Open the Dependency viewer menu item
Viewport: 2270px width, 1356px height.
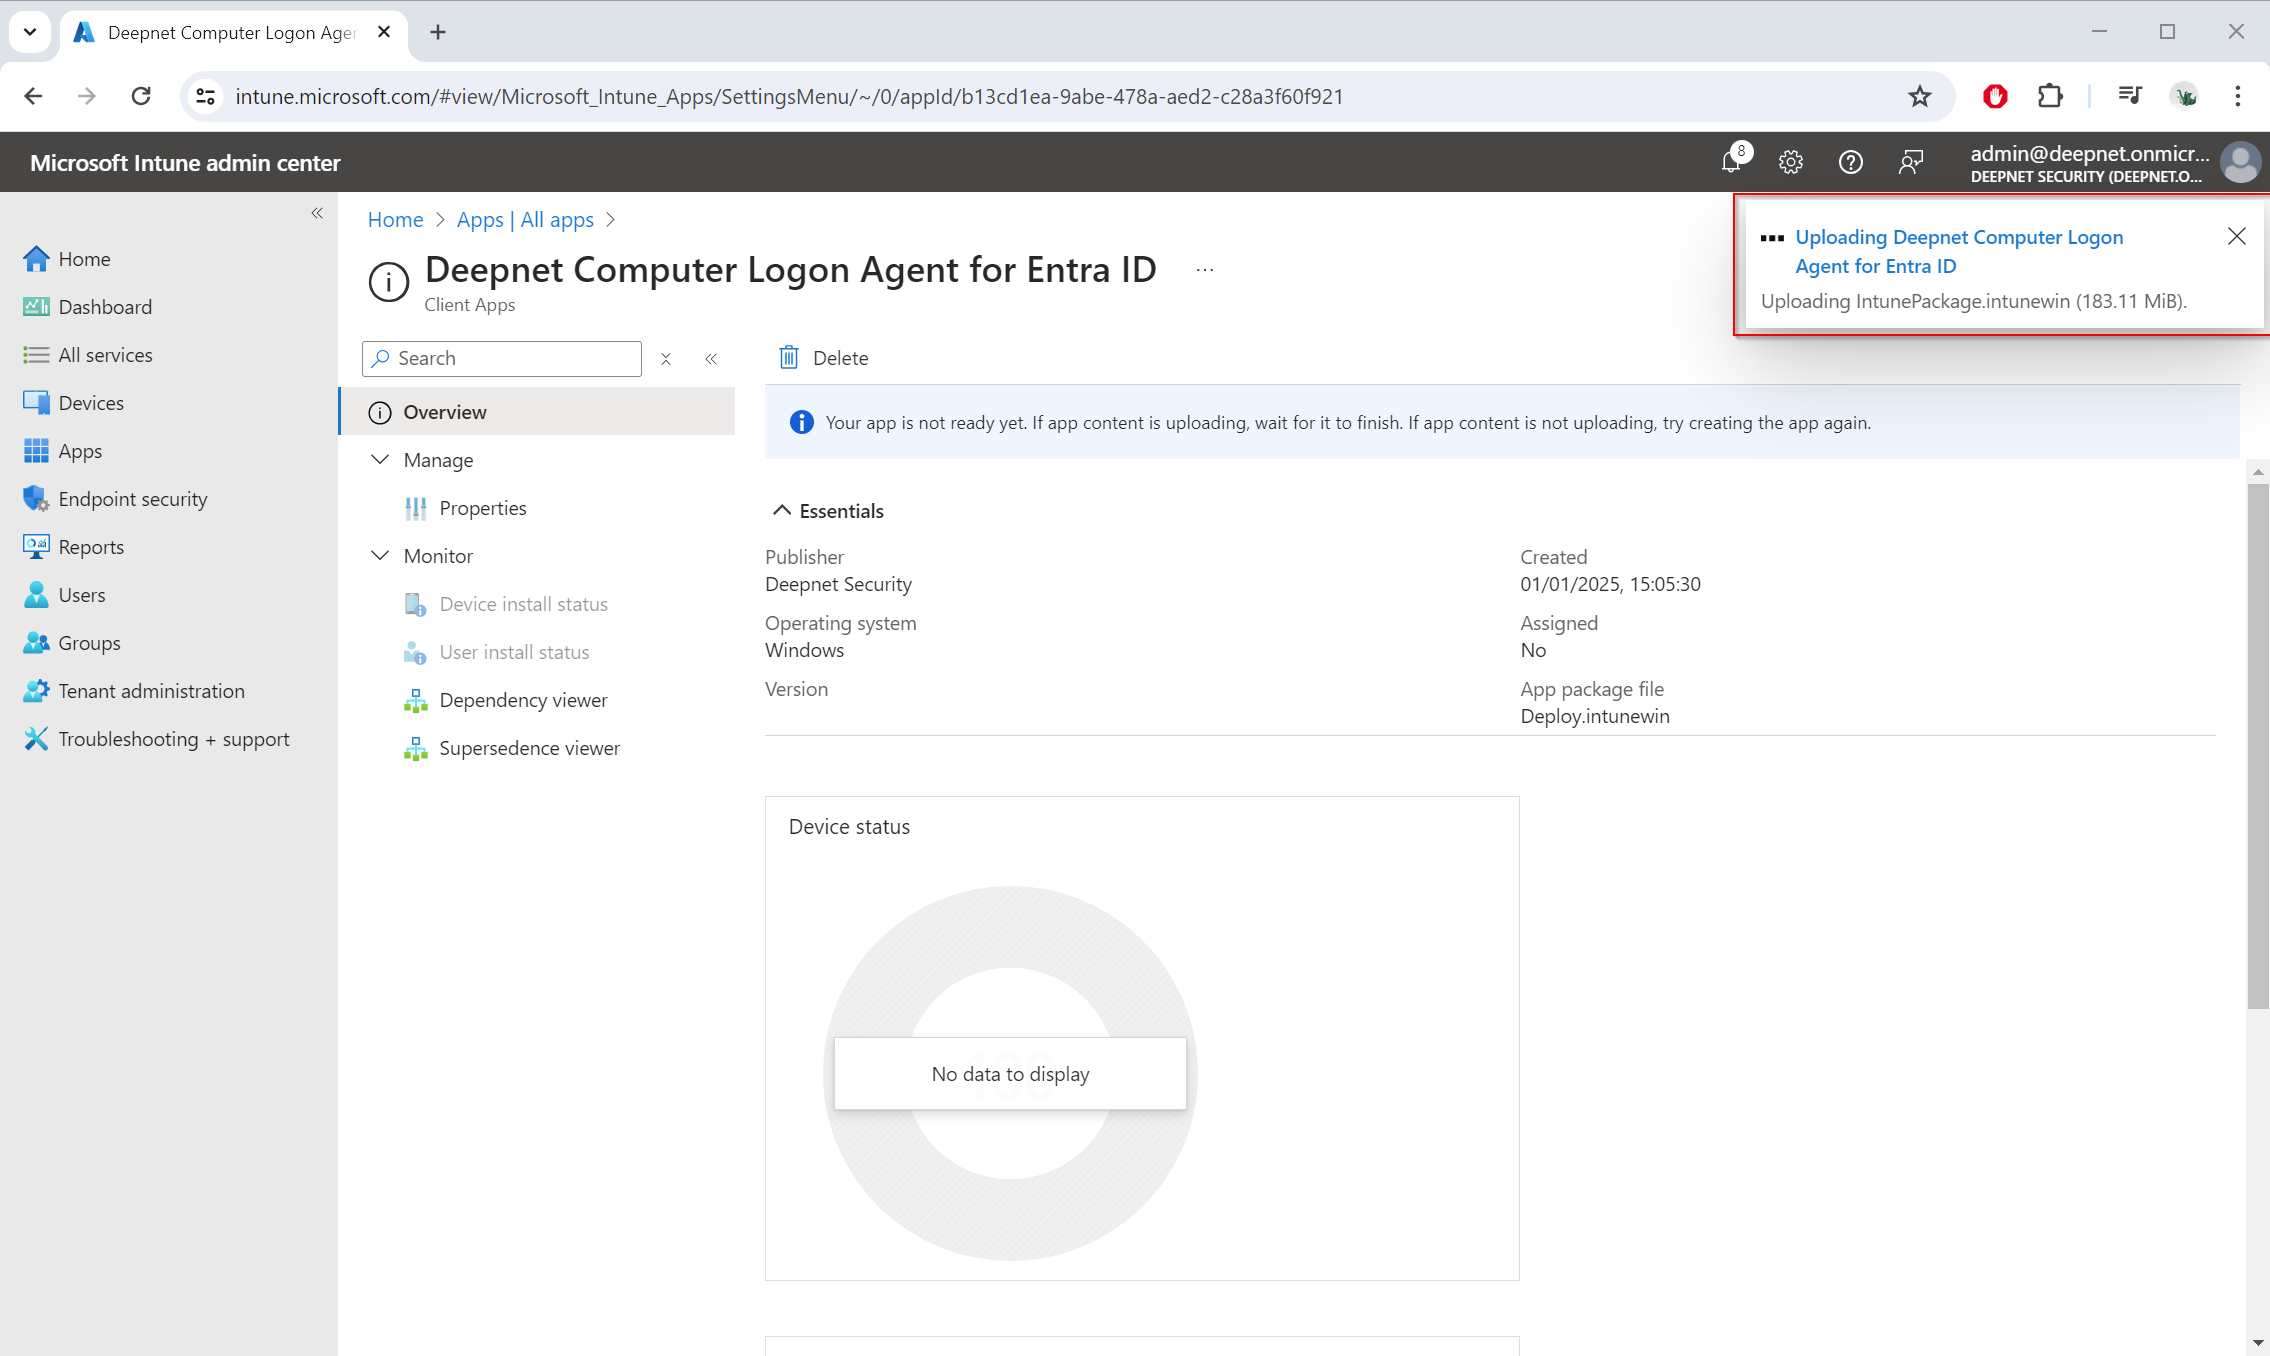[x=523, y=700]
